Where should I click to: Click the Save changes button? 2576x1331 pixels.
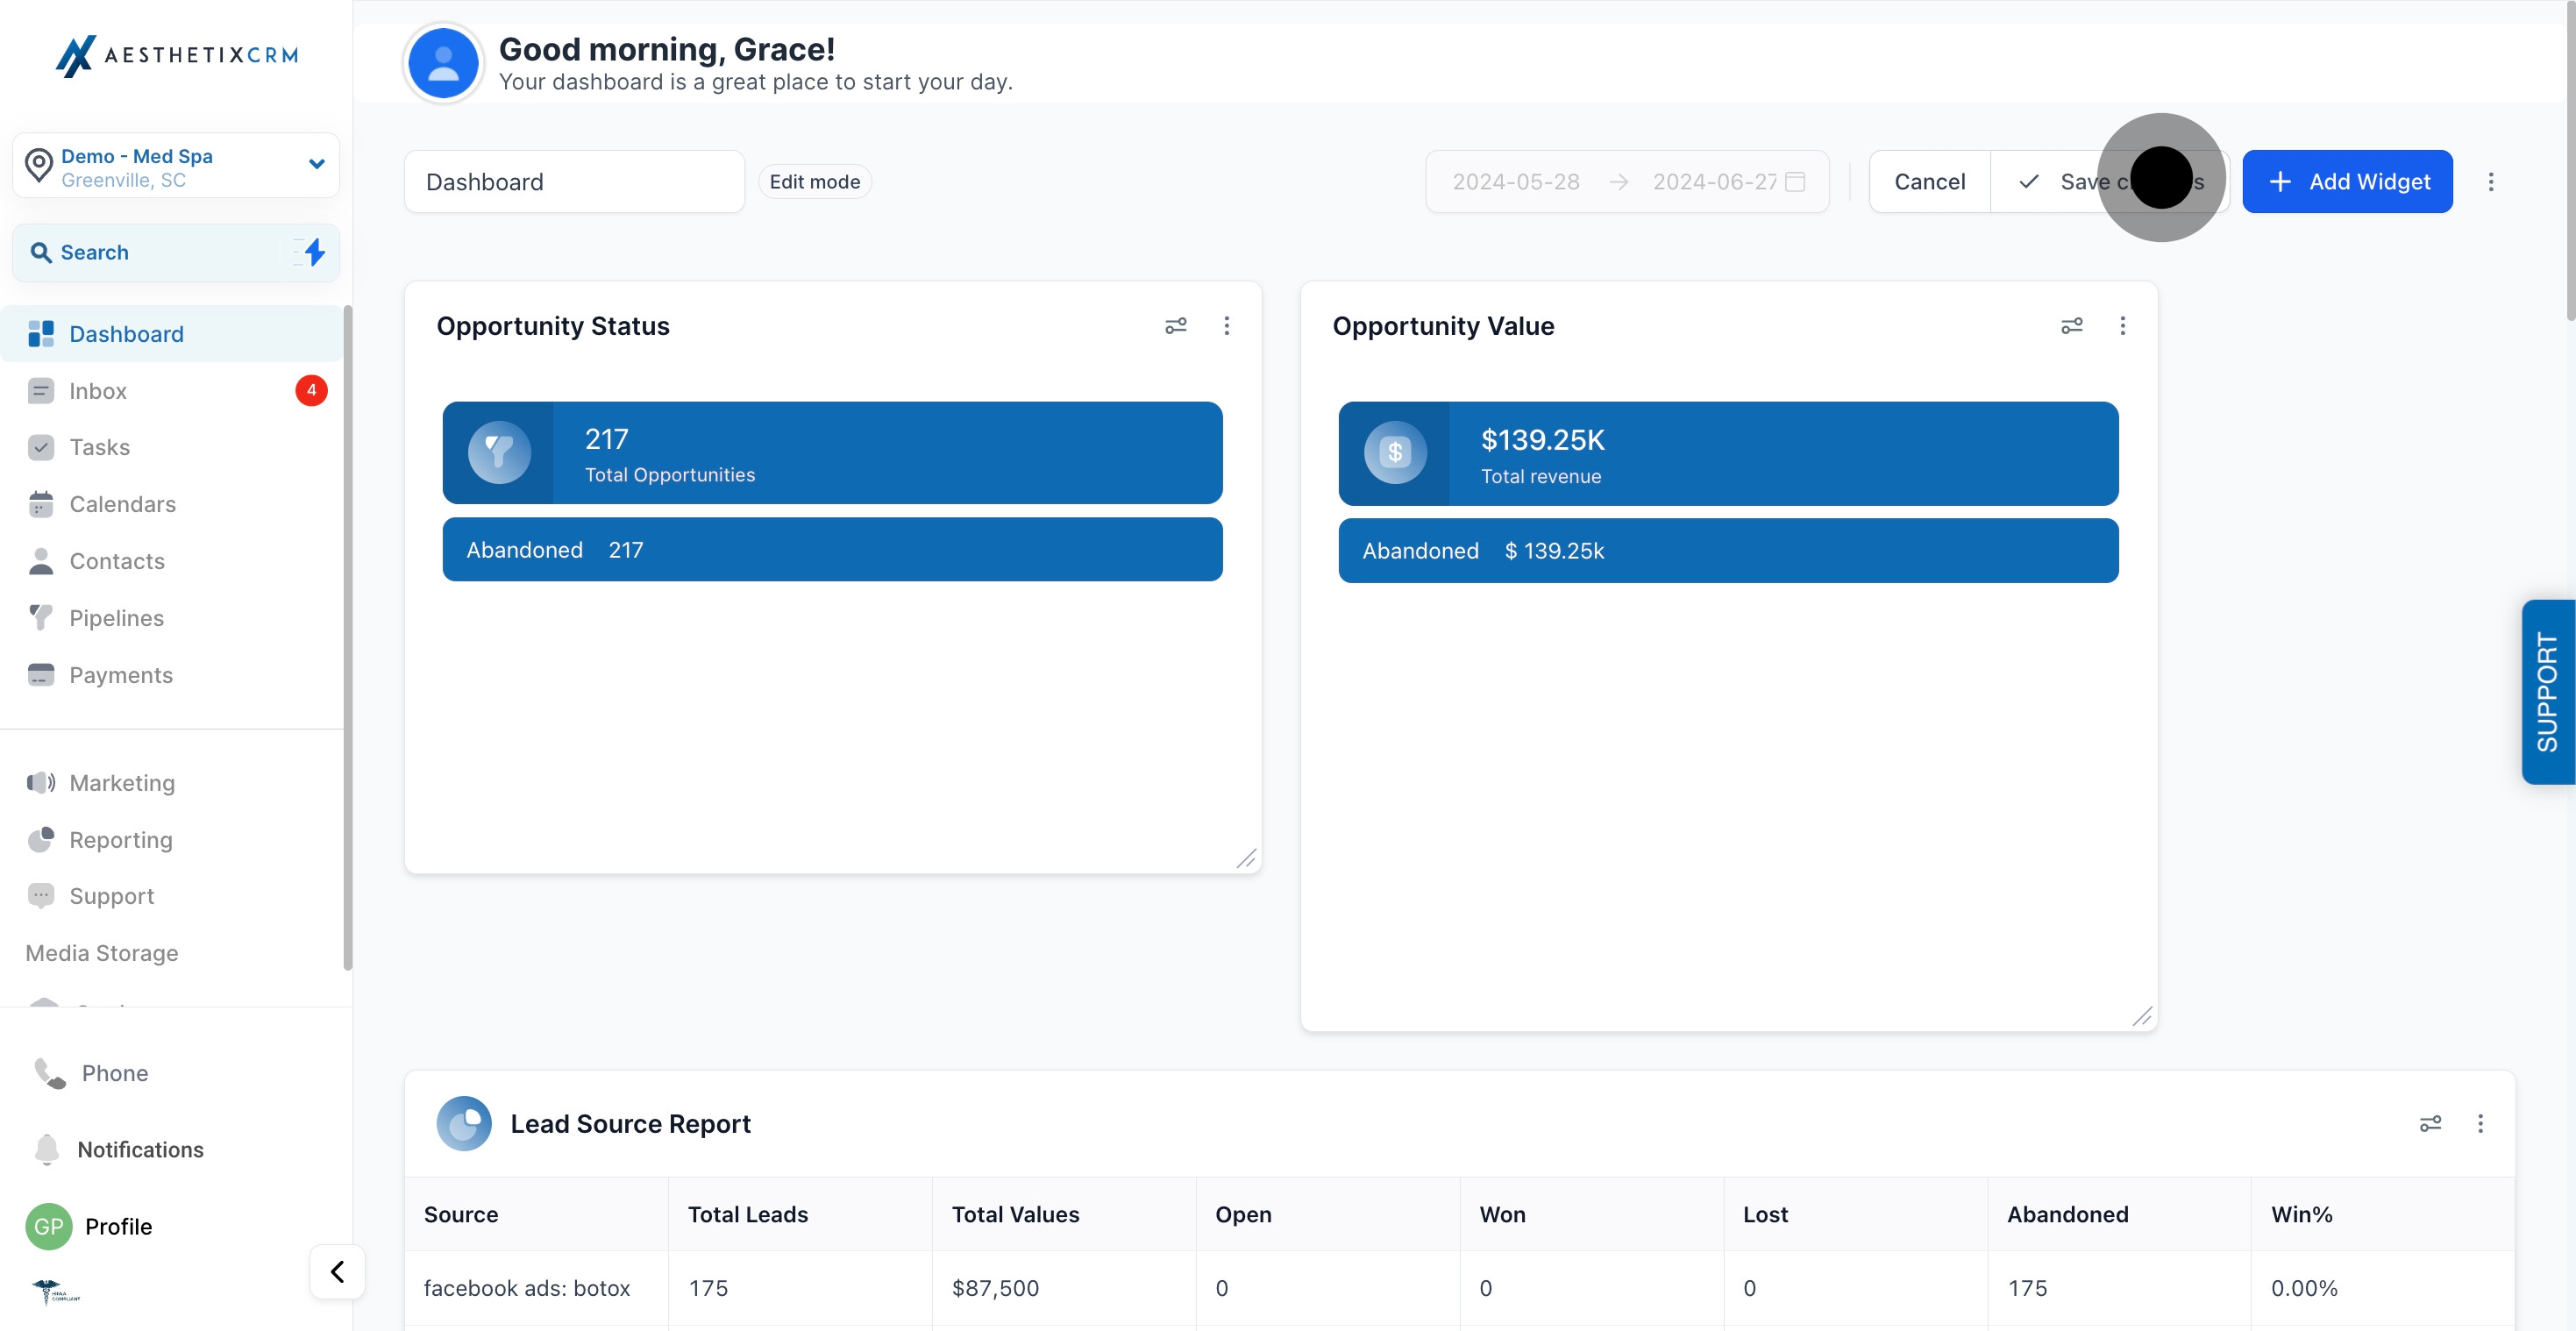[2110, 182]
